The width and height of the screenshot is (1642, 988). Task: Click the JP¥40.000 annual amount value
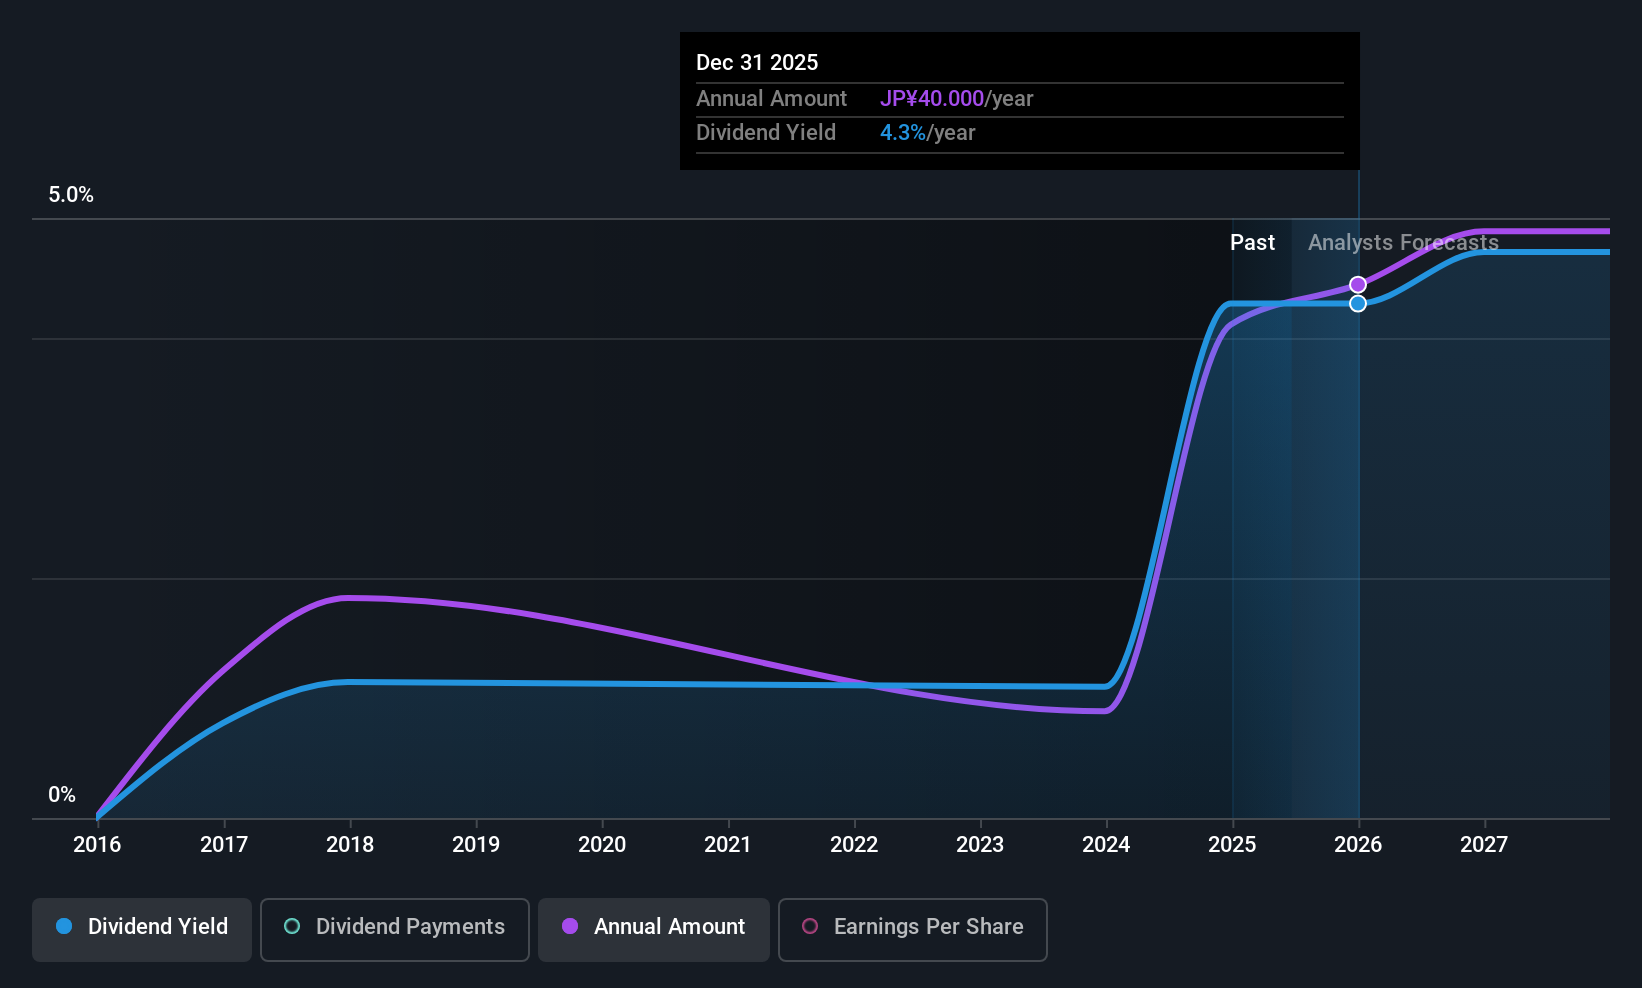tap(932, 98)
